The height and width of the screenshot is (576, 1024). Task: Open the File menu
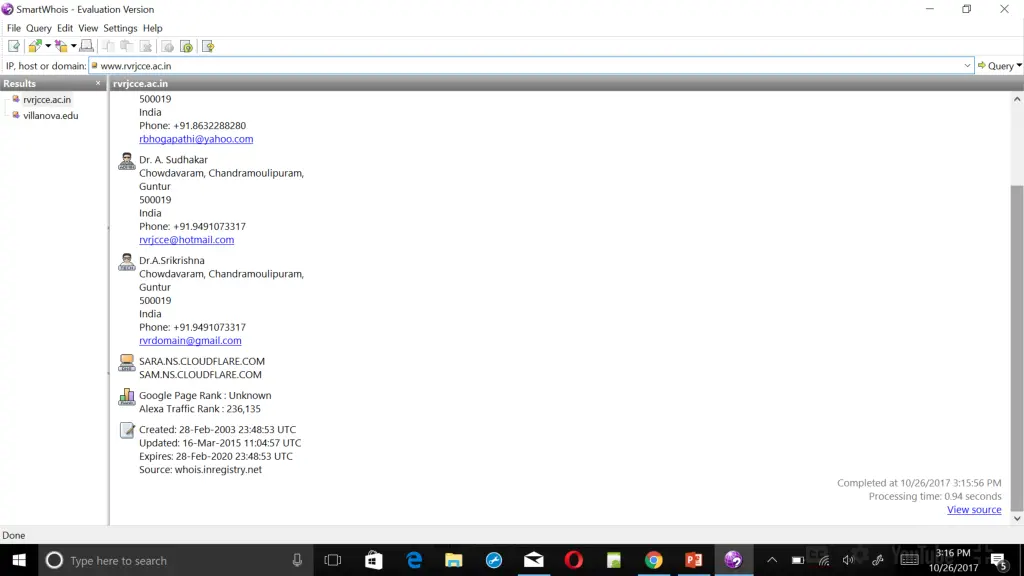click(x=14, y=28)
